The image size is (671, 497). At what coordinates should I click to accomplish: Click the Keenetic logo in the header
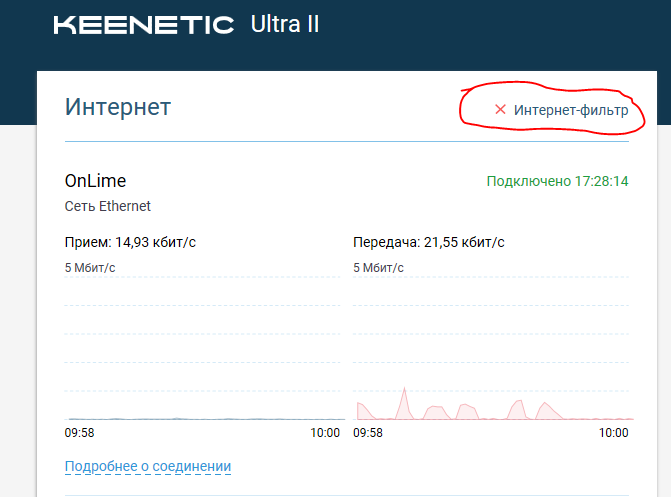click(x=144, y=25)
